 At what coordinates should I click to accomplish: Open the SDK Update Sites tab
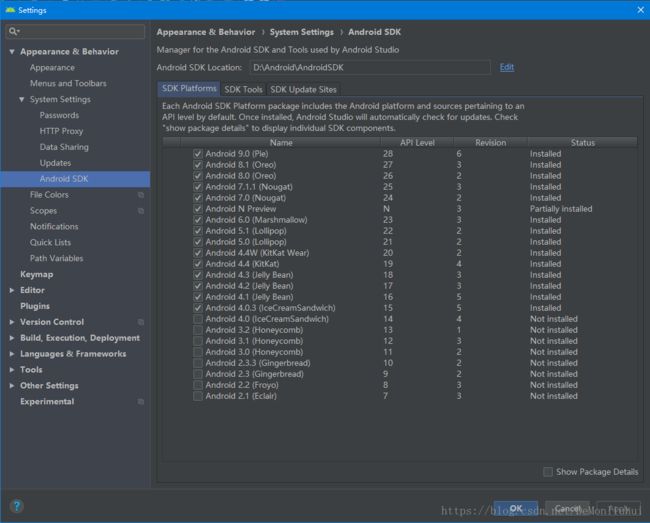(x=303, y=90)
